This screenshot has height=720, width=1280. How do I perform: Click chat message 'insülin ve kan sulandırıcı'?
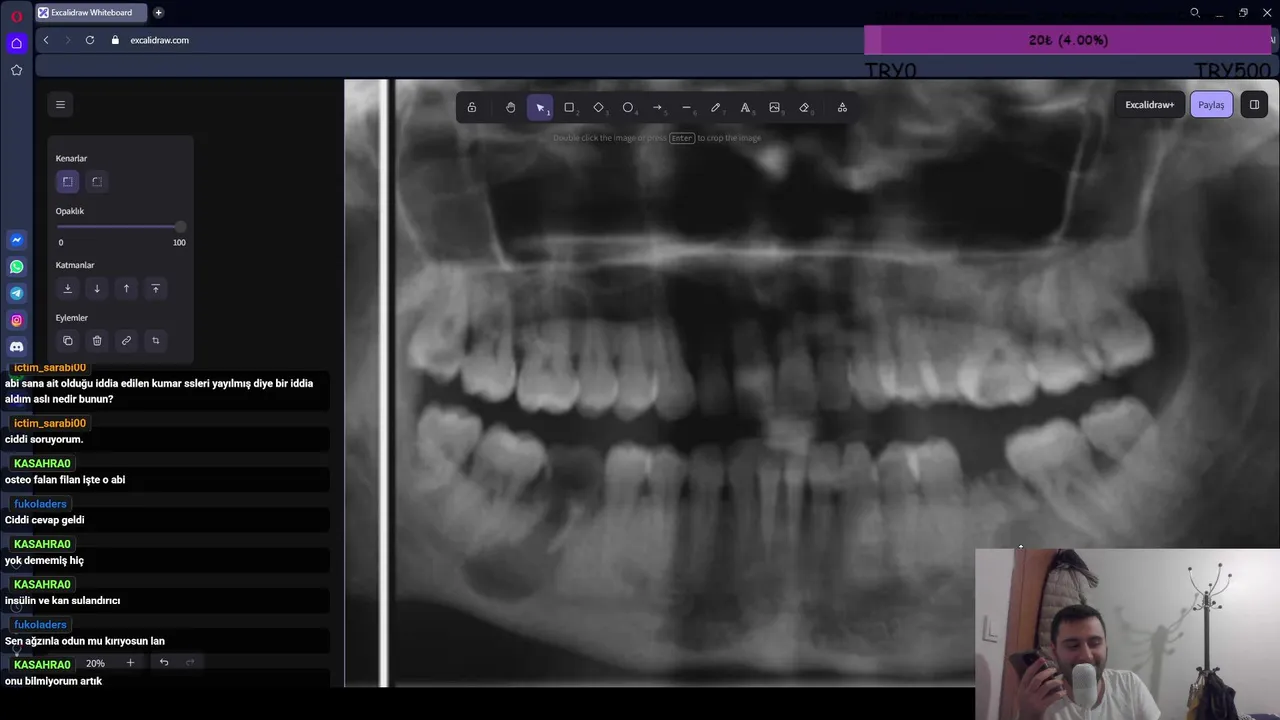point(62,601)
